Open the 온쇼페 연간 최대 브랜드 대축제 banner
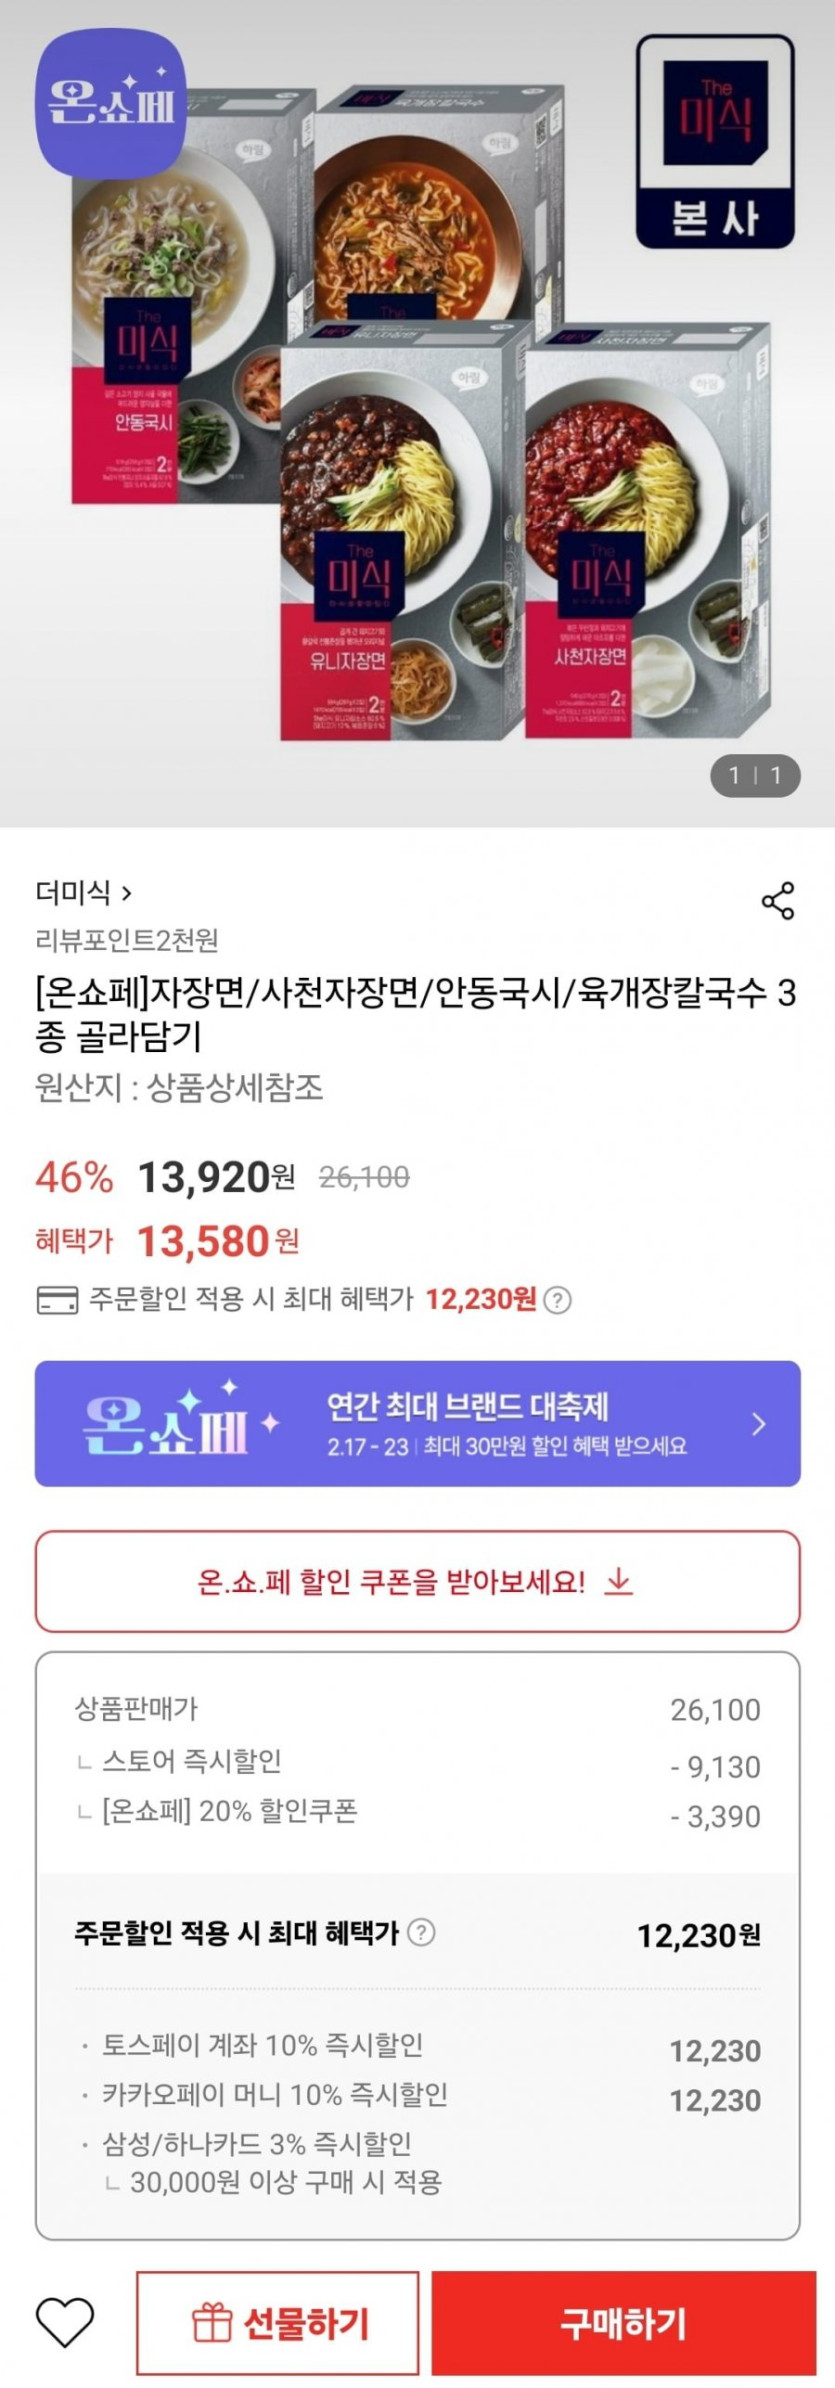The image size is (835, 2388). coord(417,1423)
